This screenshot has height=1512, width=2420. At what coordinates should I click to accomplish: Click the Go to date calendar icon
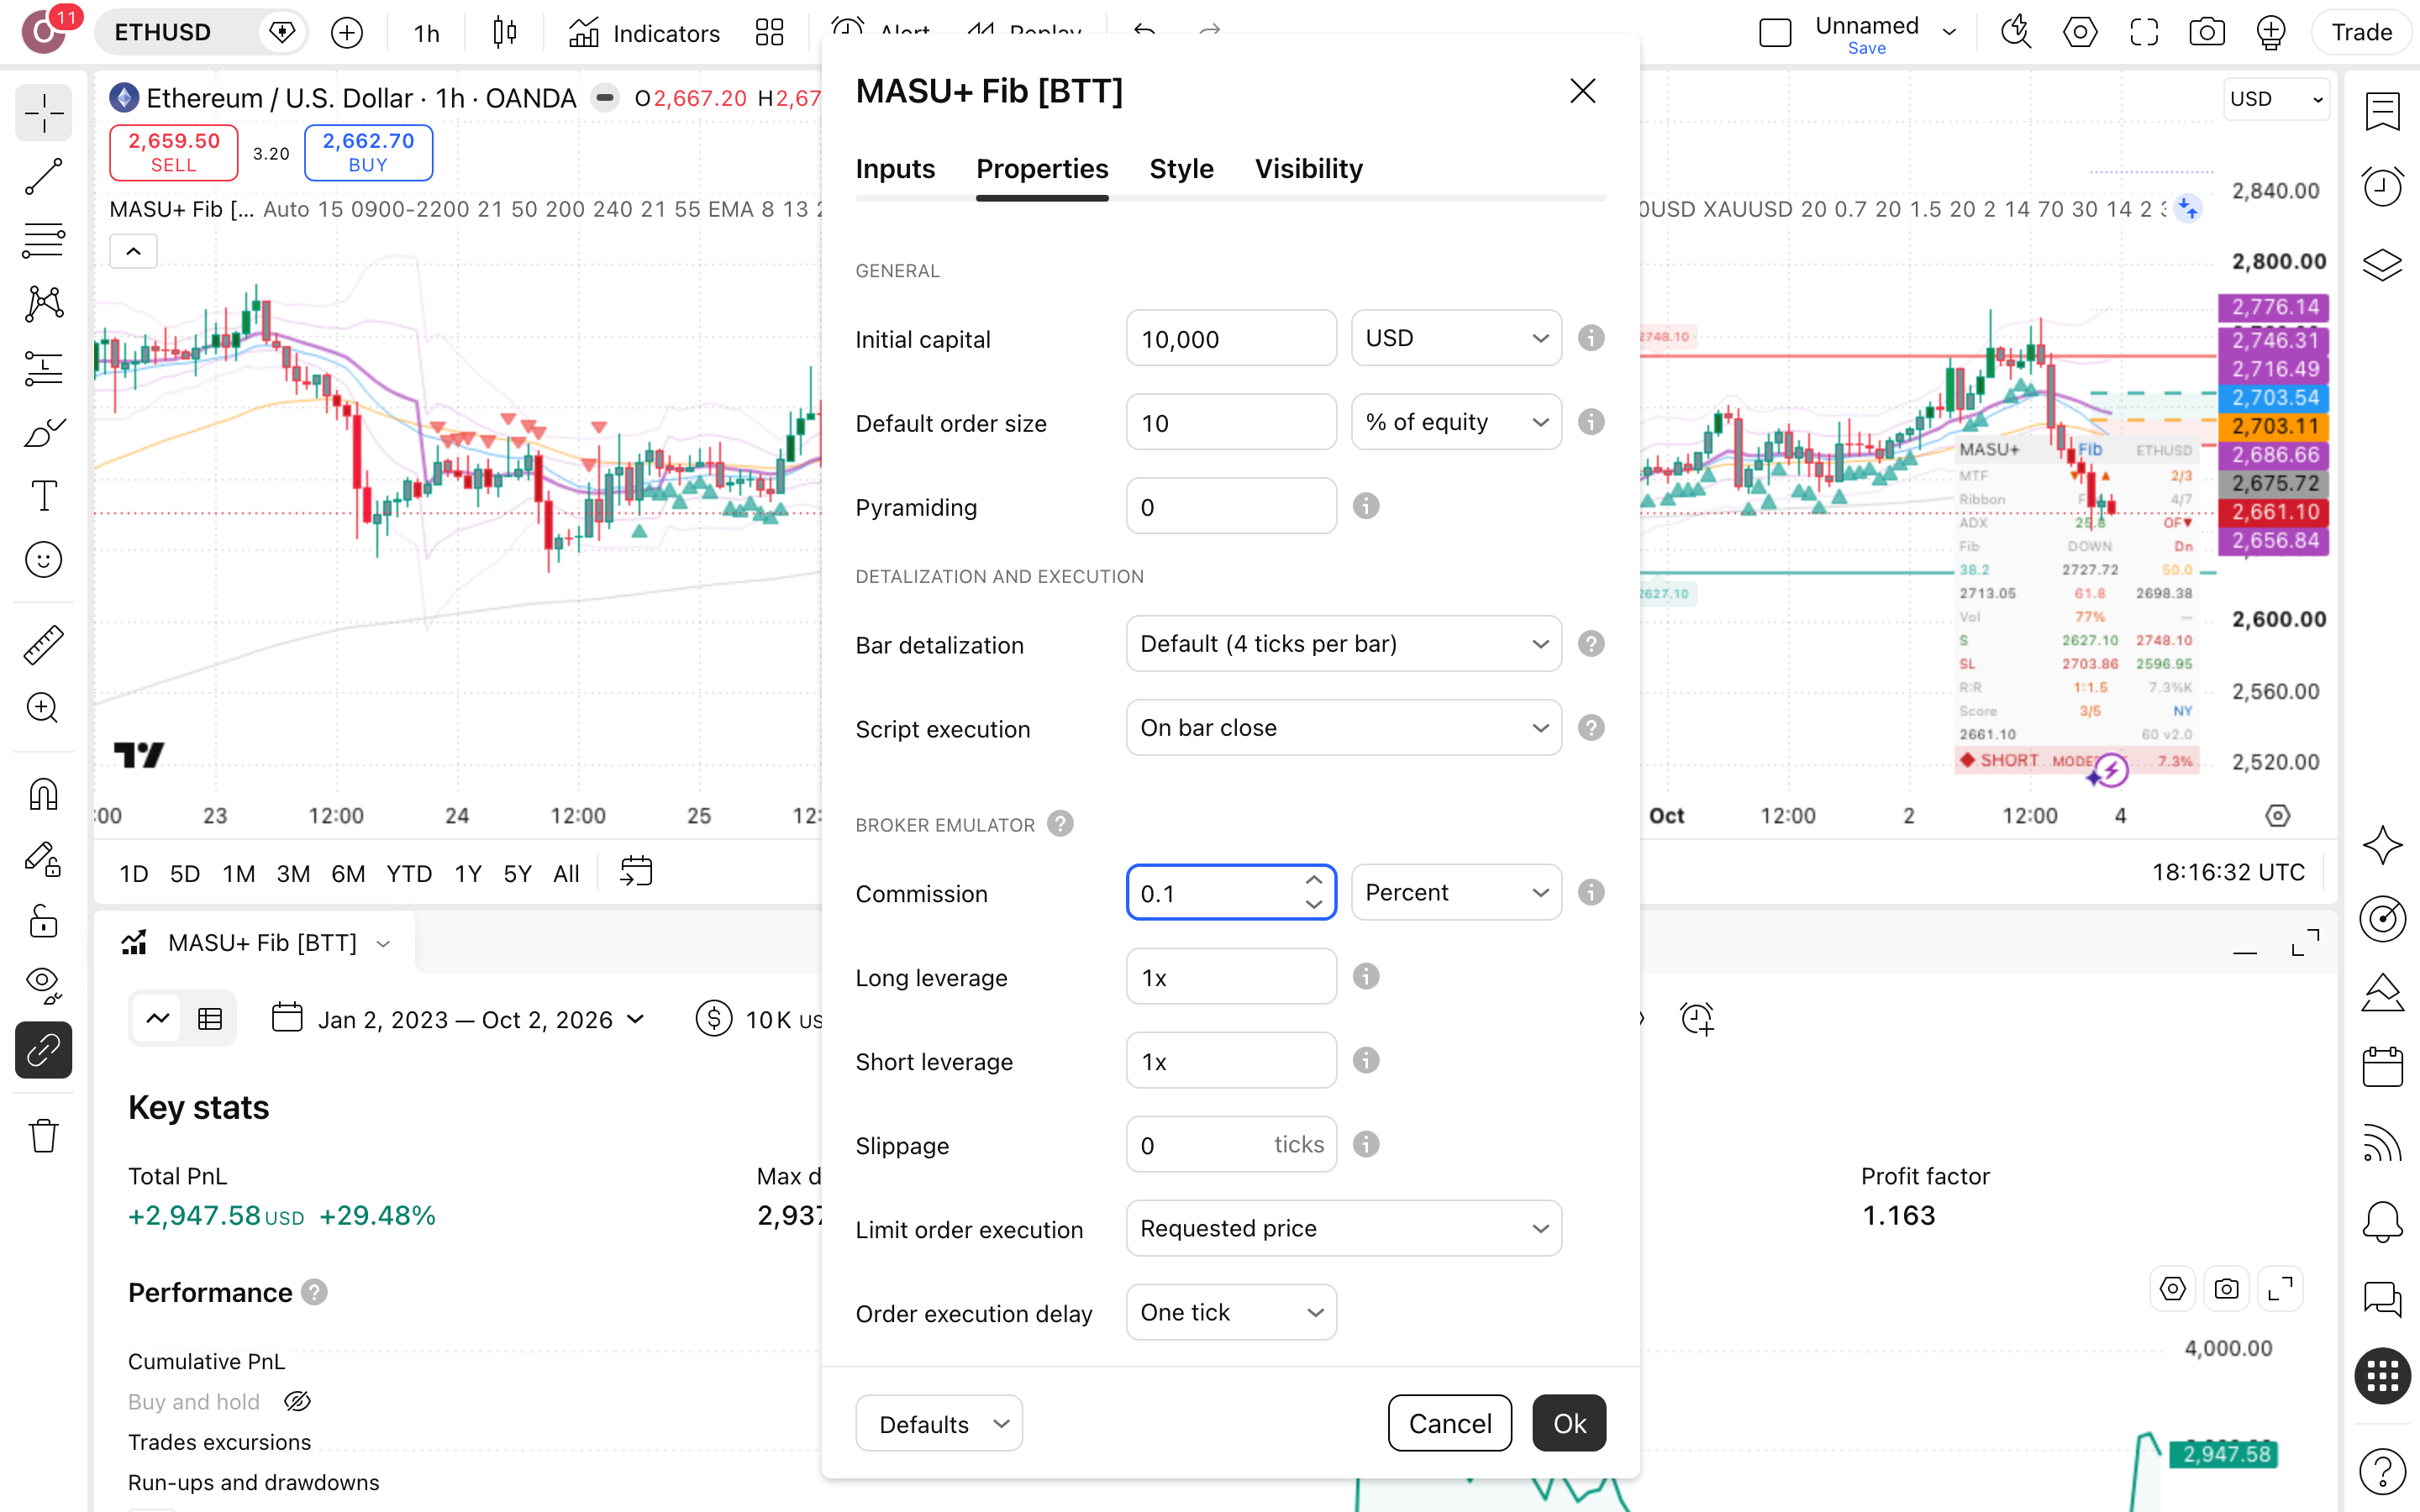click(x=636, y=872)
